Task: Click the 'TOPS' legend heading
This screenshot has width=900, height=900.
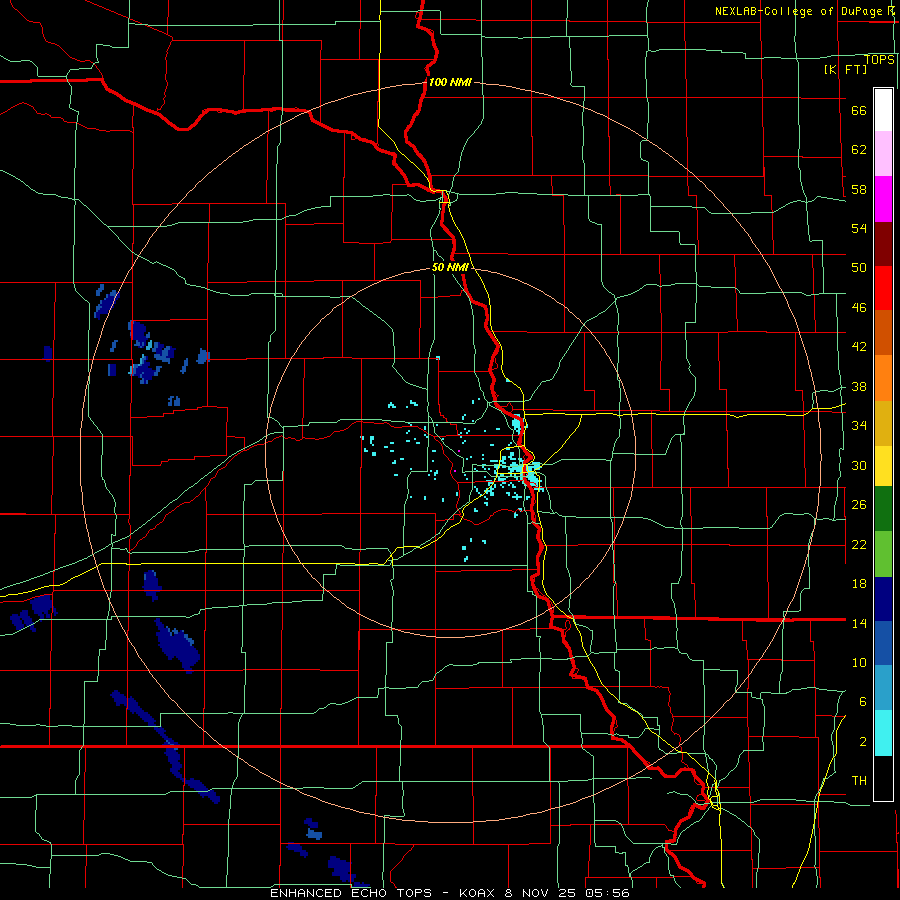Action: pyautogui.click(x=879, y=59)
